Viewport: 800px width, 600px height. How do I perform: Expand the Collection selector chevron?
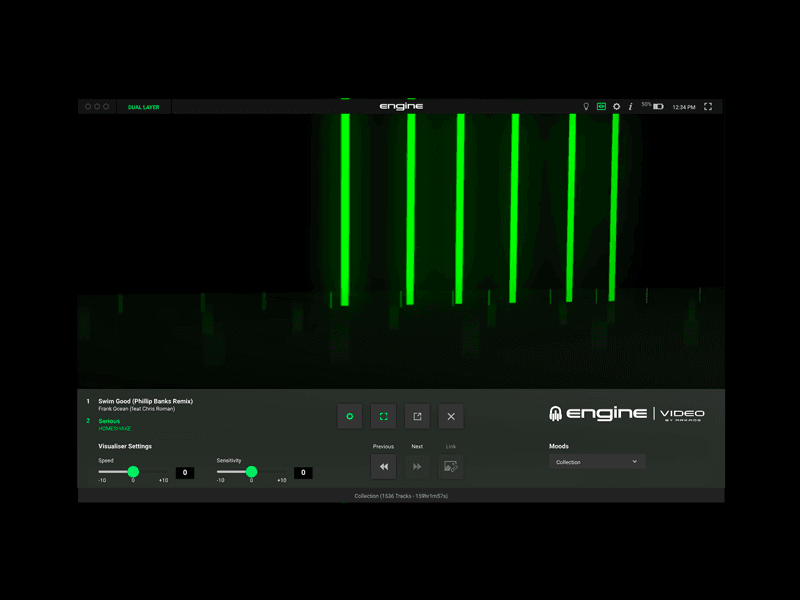click(x=634, y=462)
